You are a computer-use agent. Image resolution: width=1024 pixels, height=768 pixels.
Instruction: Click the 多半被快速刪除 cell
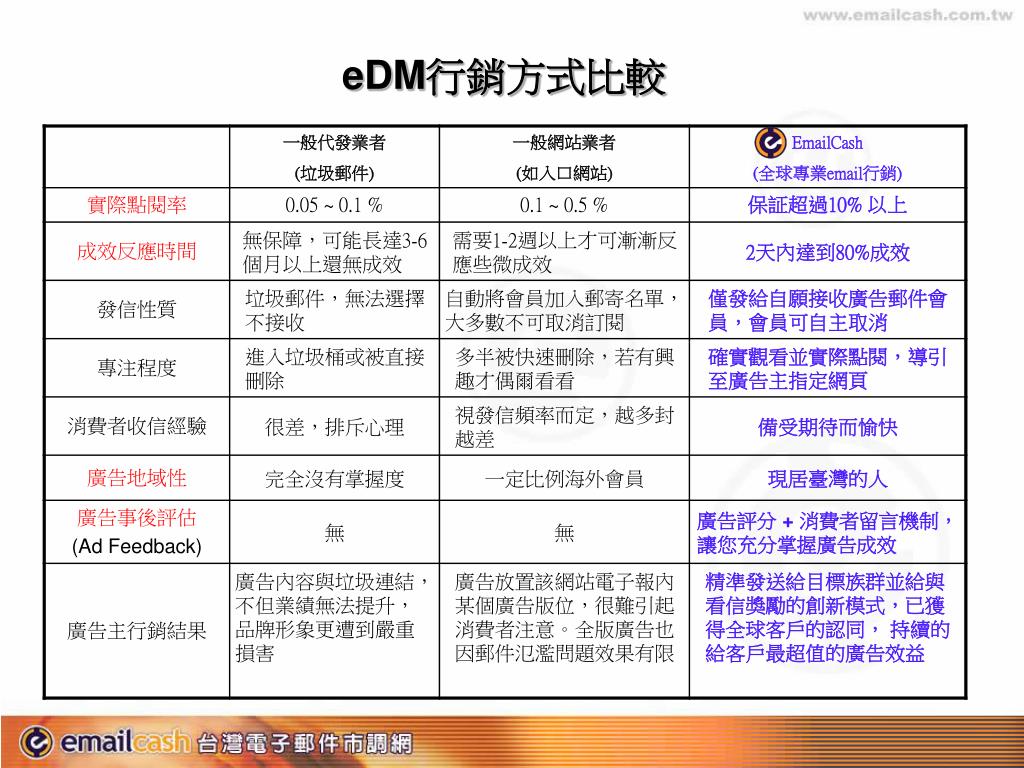[x=564, y=368]
